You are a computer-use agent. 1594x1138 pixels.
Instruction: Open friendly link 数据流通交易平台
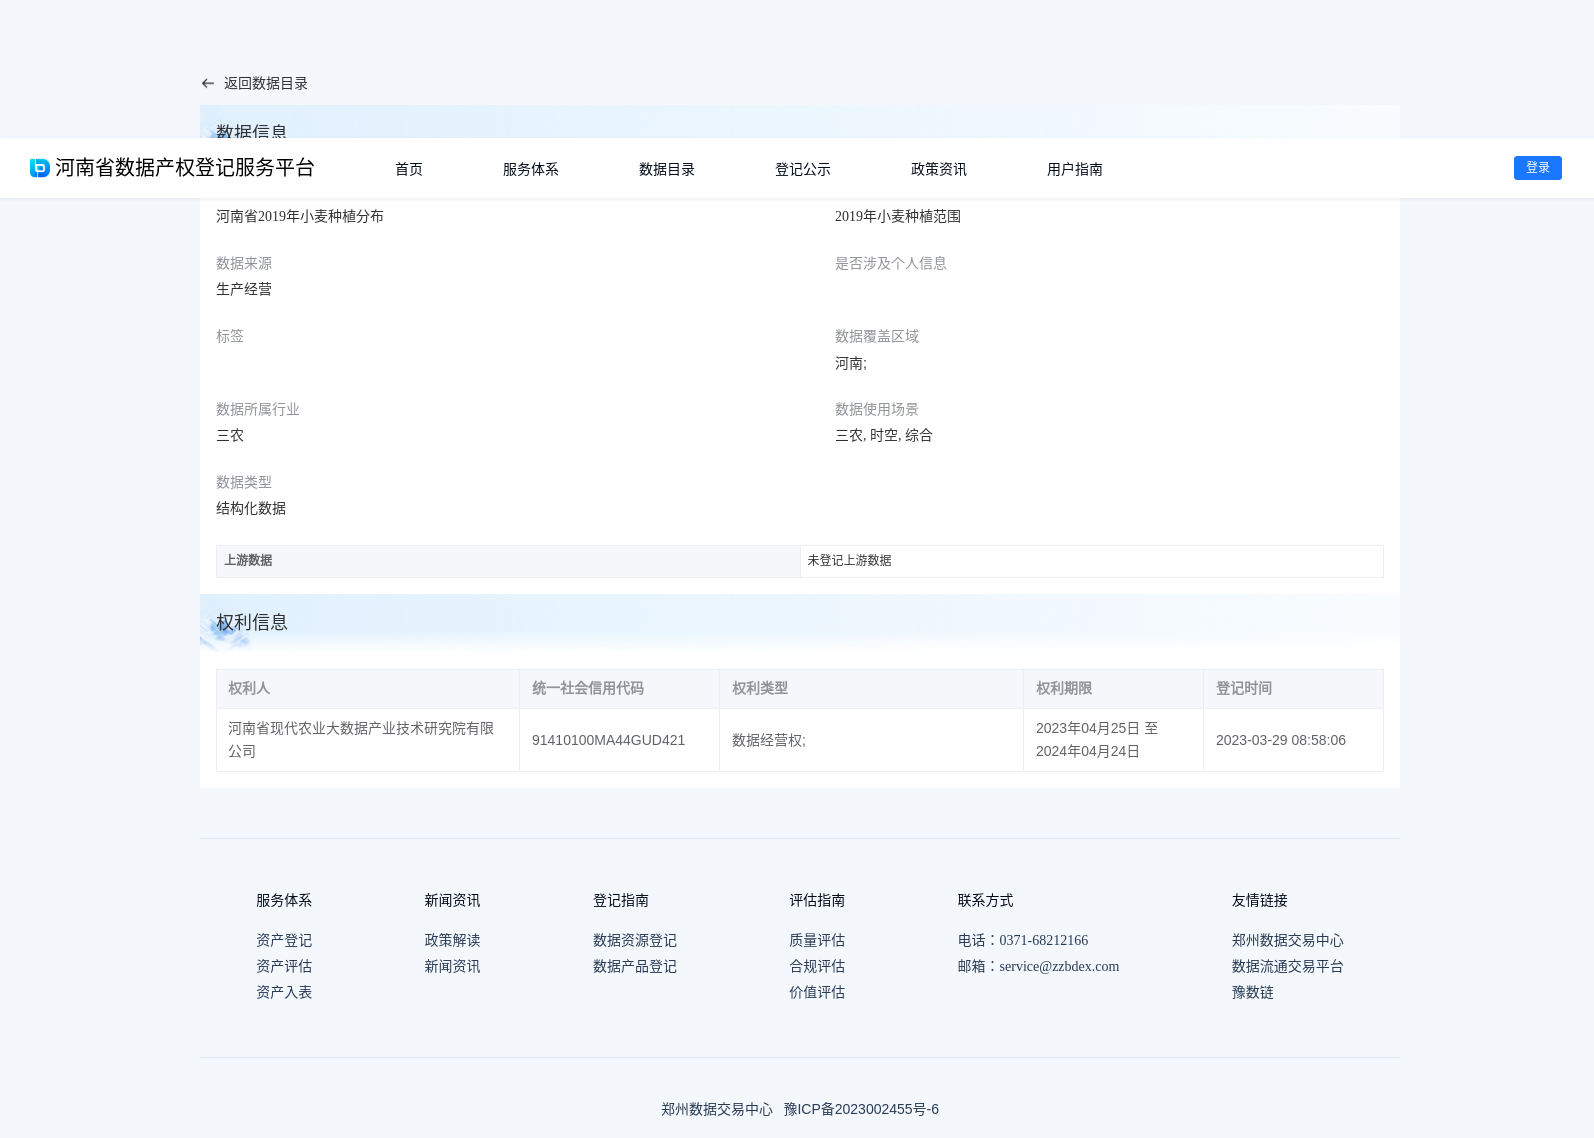click(1288, 966)
